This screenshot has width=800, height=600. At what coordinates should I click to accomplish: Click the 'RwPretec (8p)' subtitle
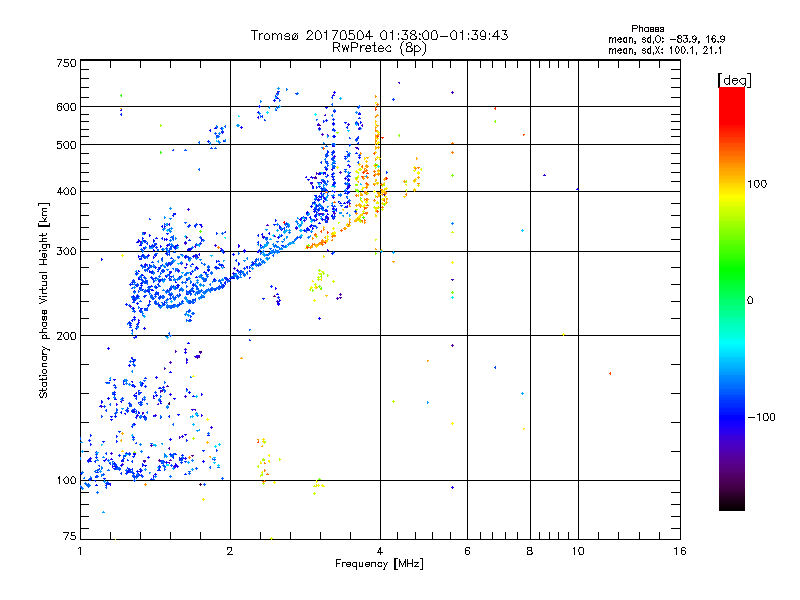tap(379, 48)
